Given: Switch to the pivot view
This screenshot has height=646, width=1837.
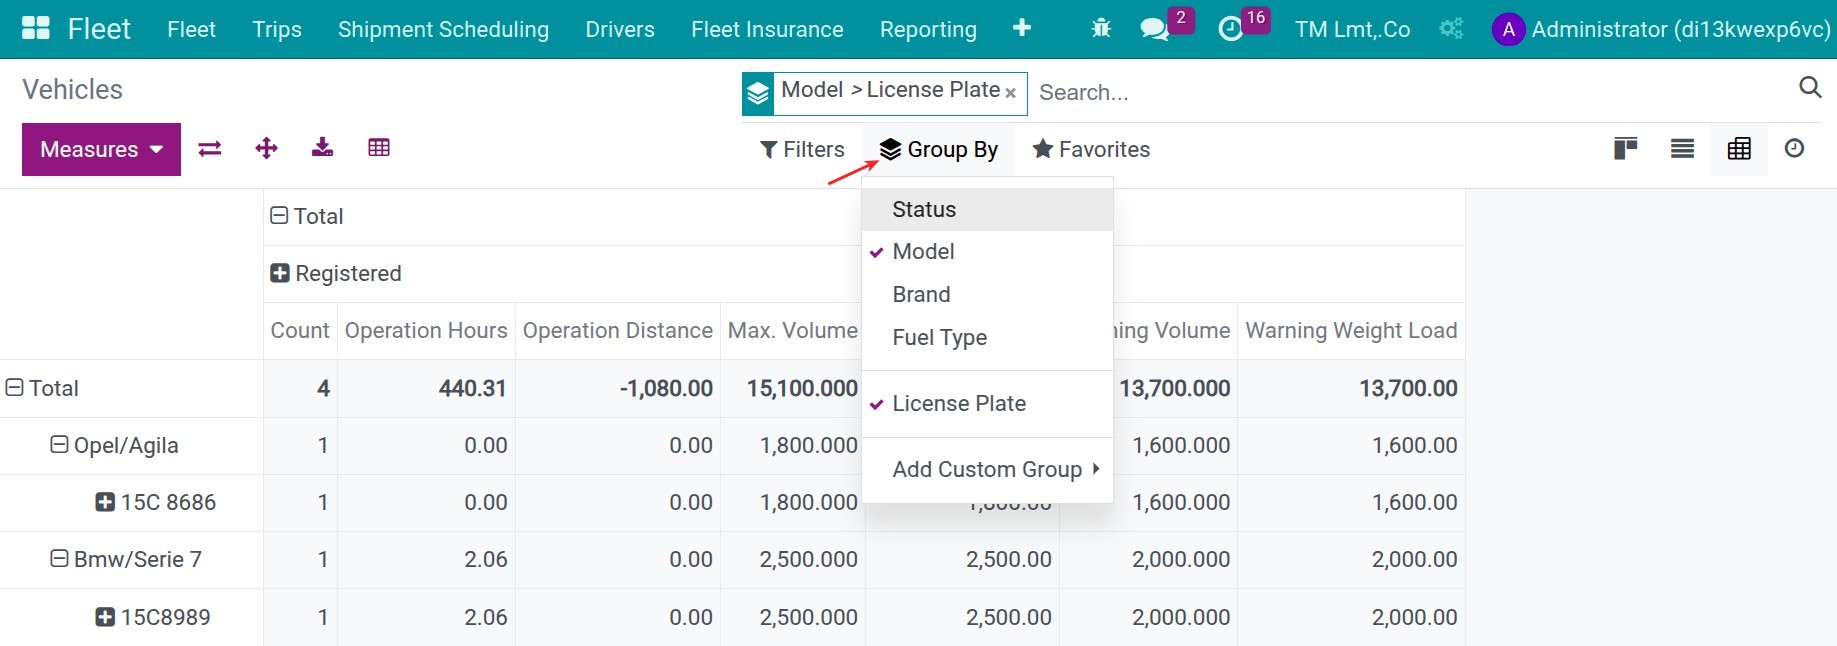Looking at the screenshot, I should pos(1739,149).
